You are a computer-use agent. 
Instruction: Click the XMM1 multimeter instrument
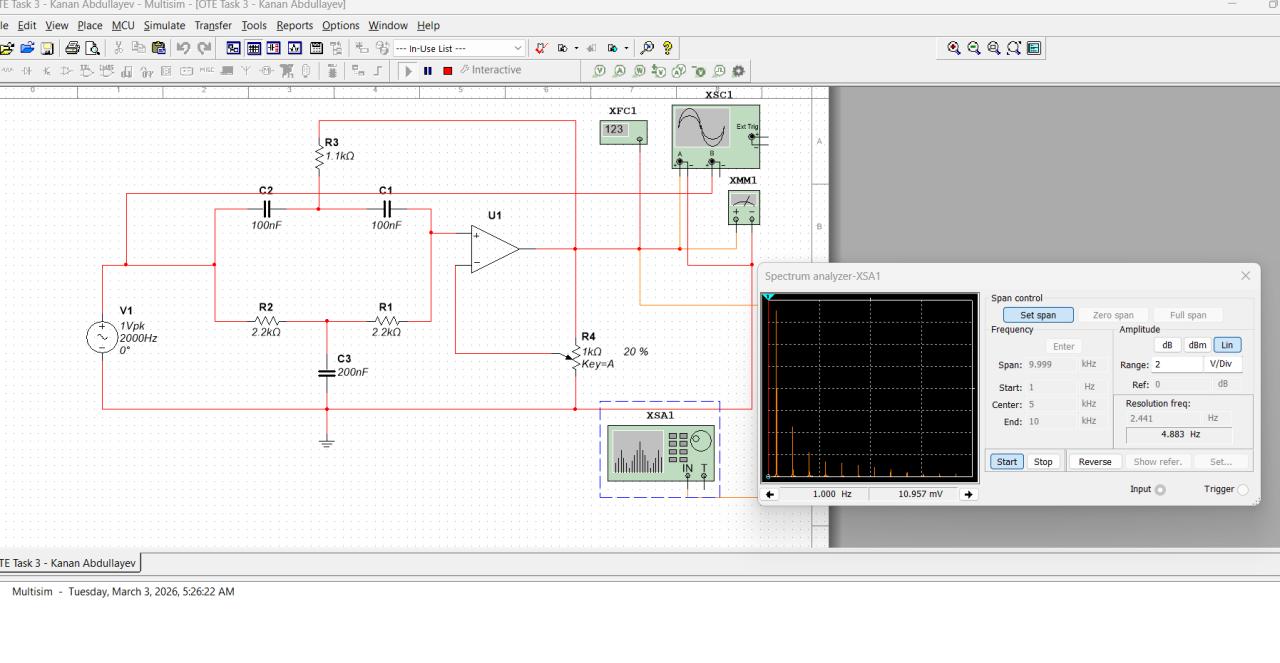[743, 207]
